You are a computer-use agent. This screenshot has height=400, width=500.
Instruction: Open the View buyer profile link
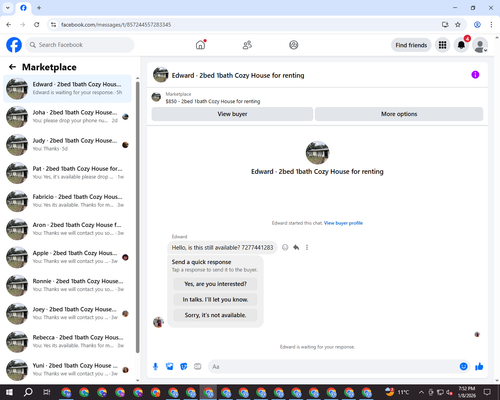coord(343,223)
